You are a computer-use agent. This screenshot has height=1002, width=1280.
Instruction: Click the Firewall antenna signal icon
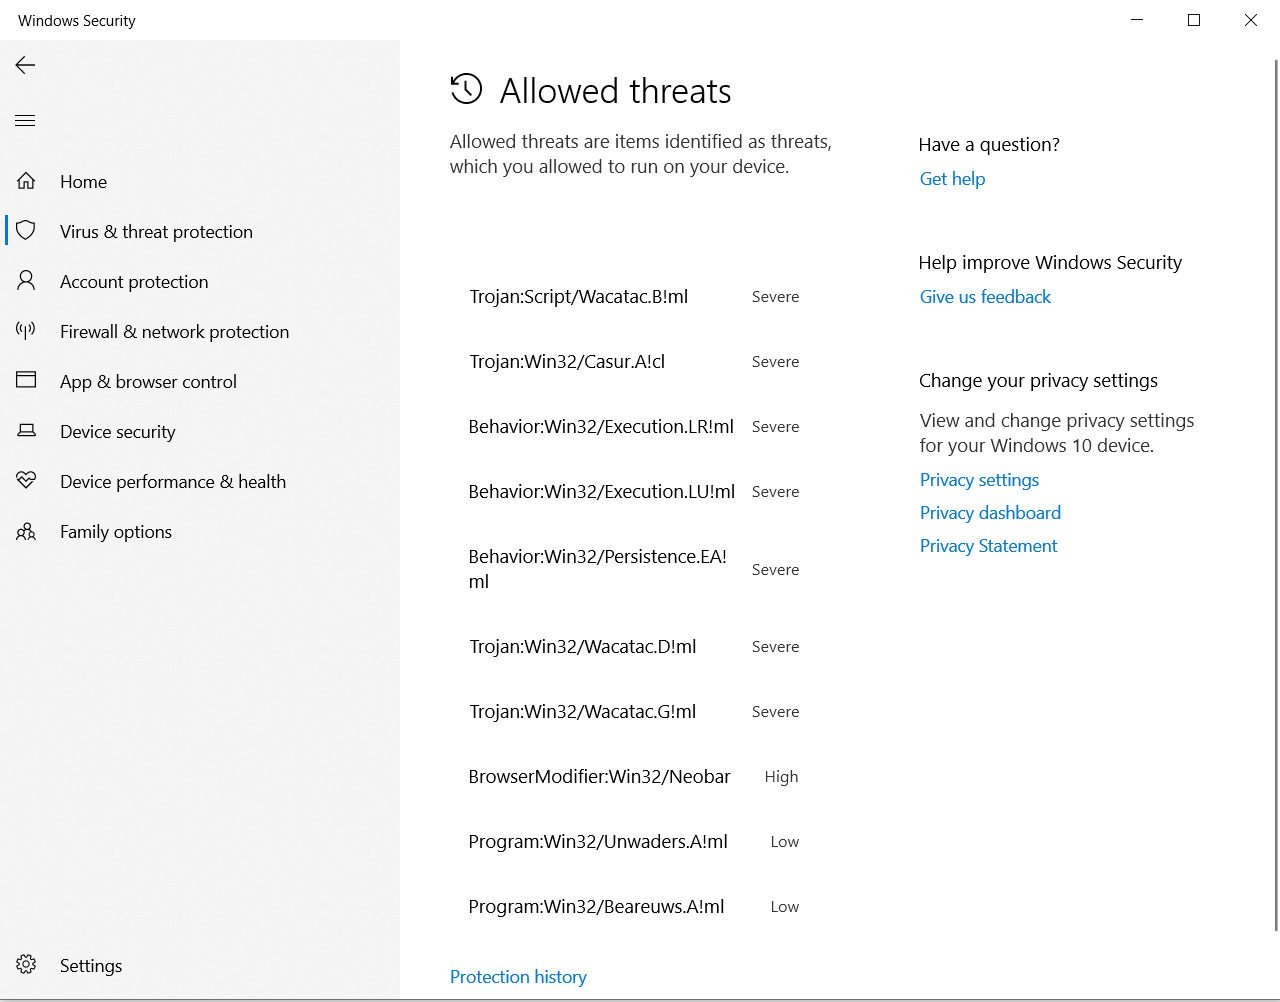point(26,331)
